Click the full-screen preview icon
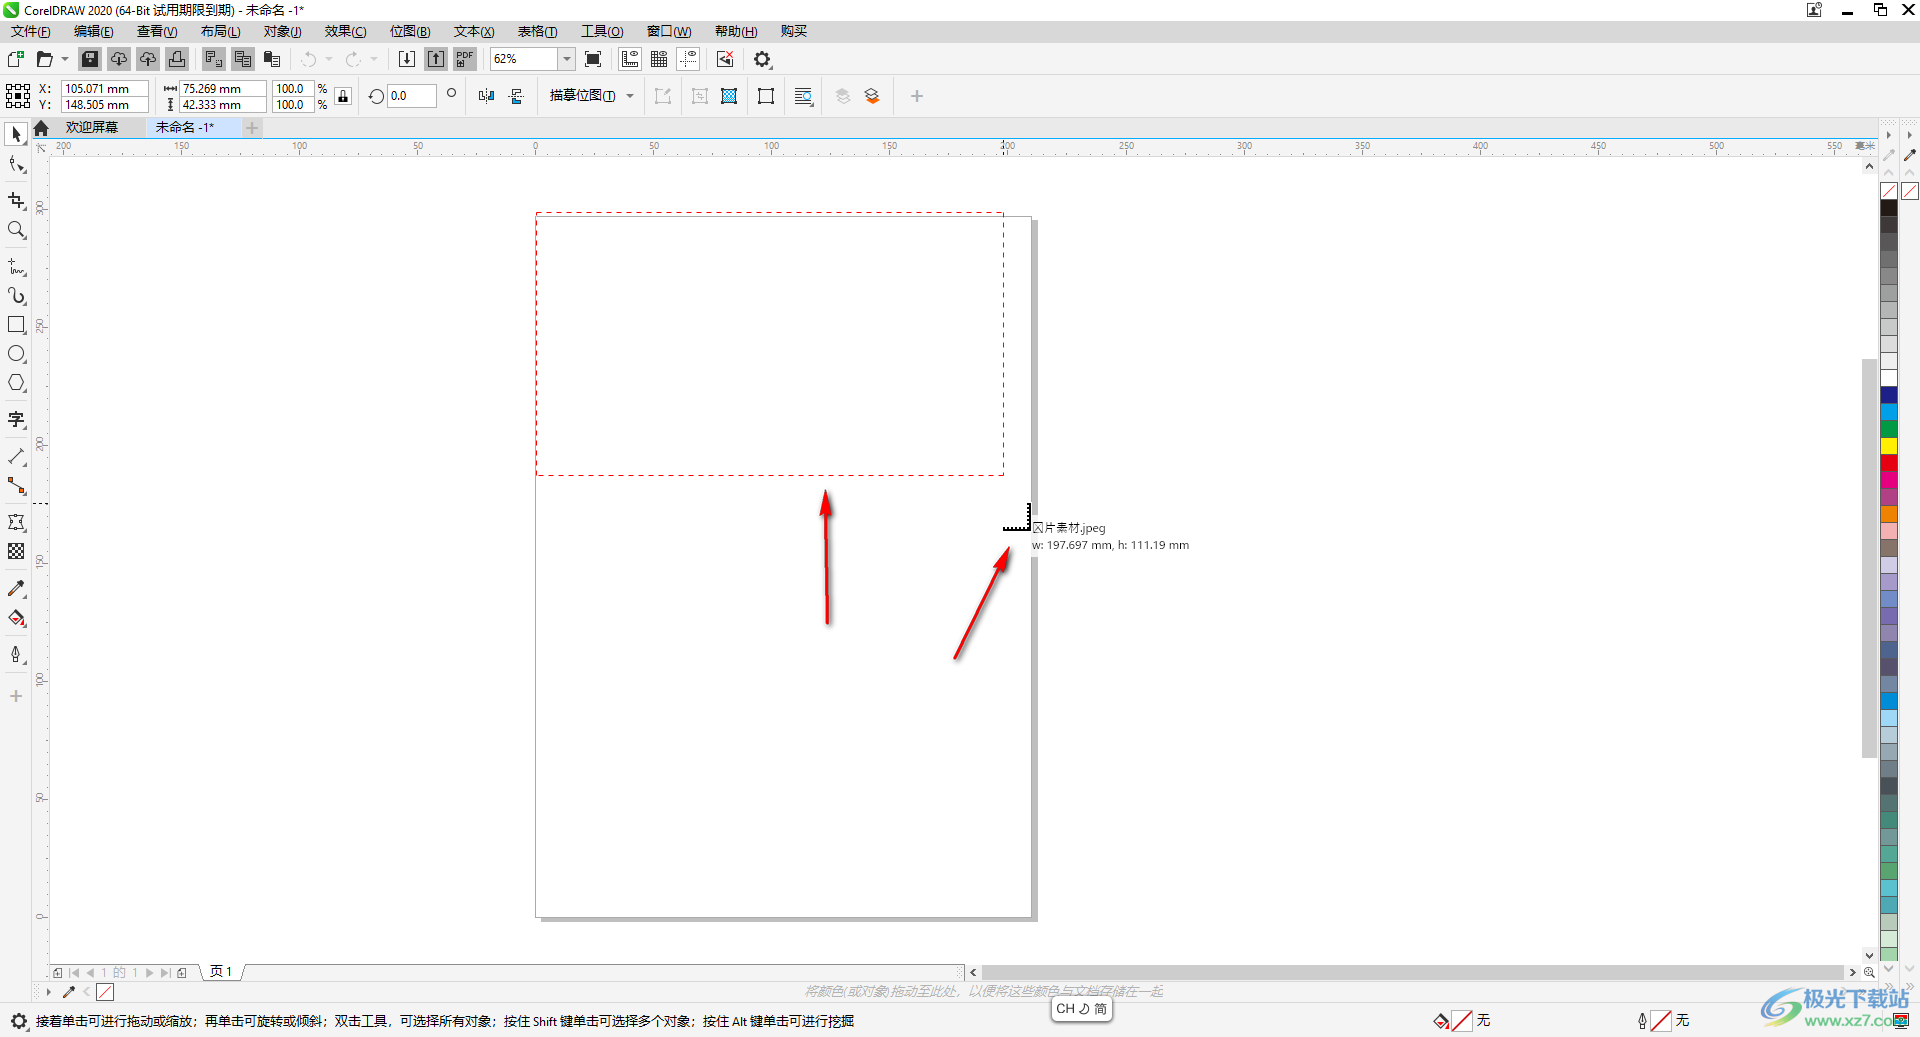Viewport: 1920px width, 1037px height. point(593,59)
